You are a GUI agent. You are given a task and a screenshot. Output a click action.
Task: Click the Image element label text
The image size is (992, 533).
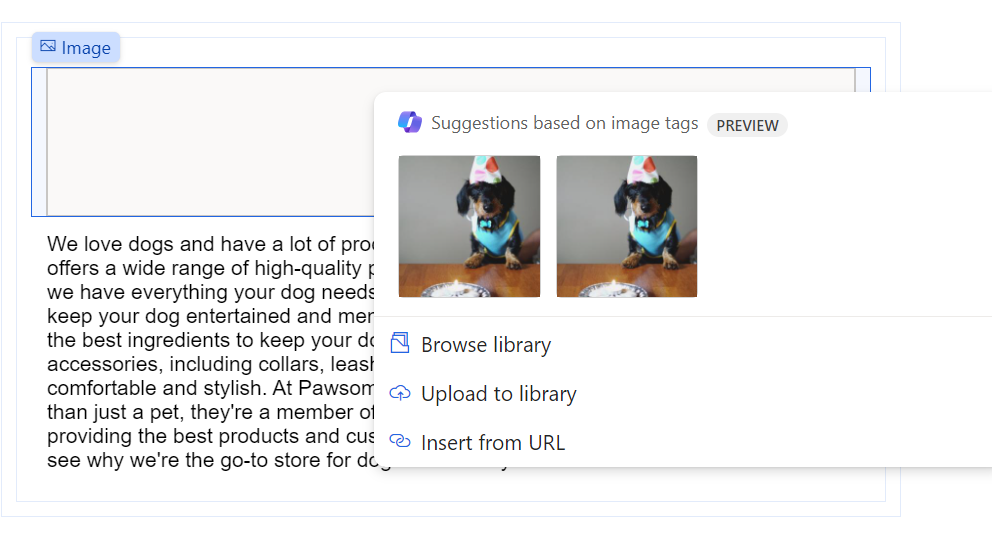tap(86, 48)
